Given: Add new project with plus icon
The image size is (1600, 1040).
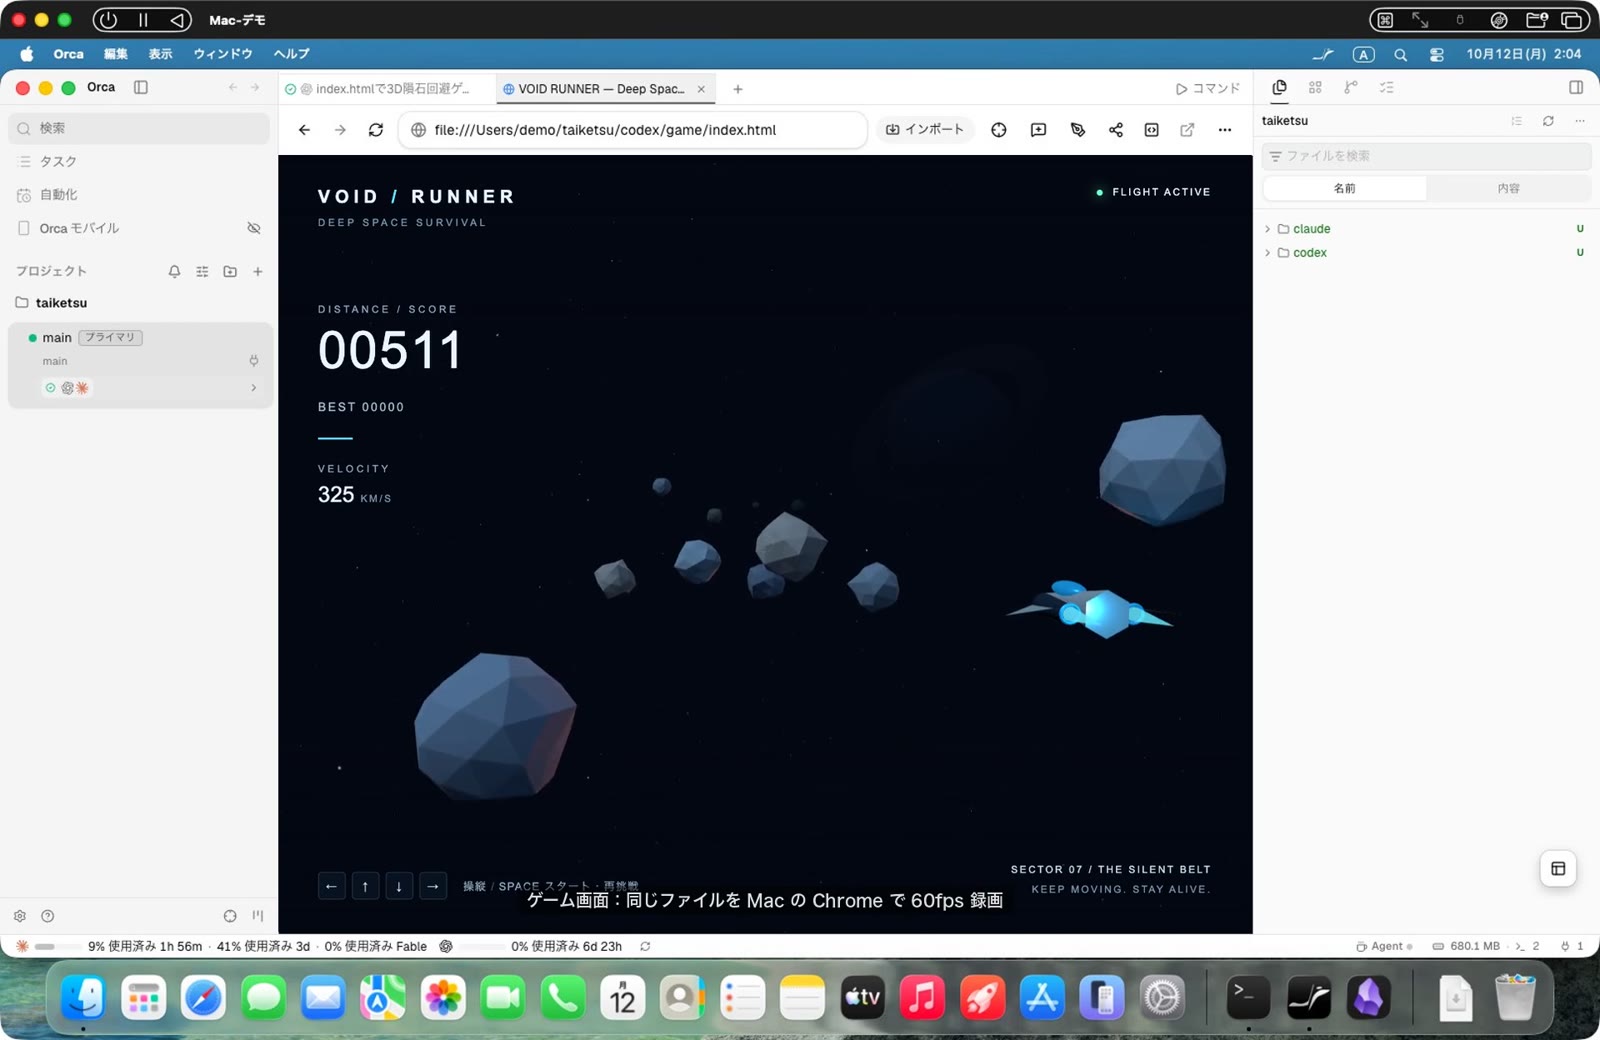Looking at the screenshot, I should [x=258, y=271].
